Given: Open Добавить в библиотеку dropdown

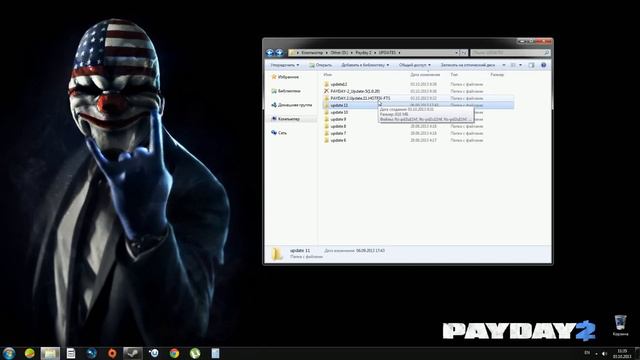Looking at the screenshot, I should click(365, 65).
